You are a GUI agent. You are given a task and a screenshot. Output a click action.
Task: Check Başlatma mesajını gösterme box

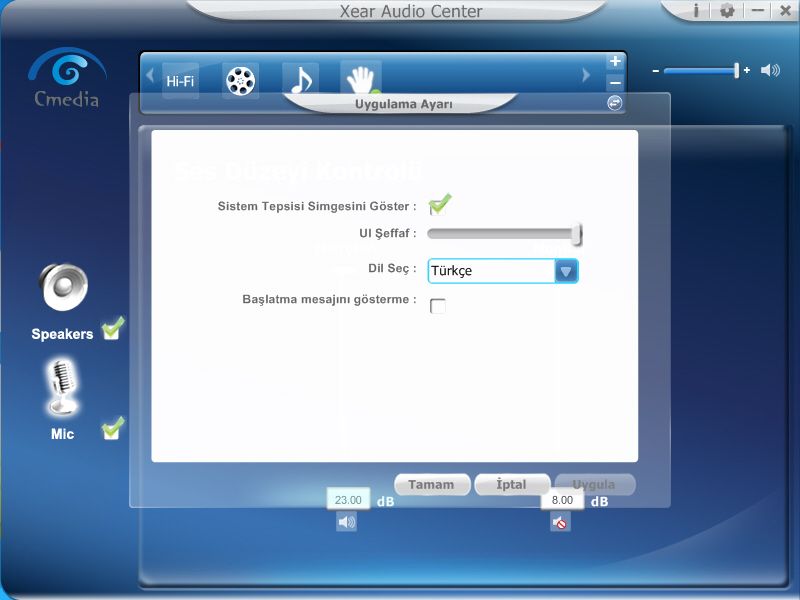(438, 306)
